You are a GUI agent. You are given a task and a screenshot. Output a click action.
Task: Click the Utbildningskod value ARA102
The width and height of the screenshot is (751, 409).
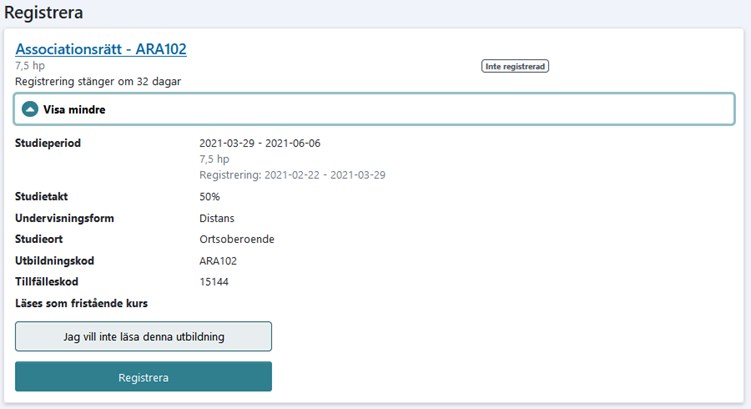(x=218, y=261)
